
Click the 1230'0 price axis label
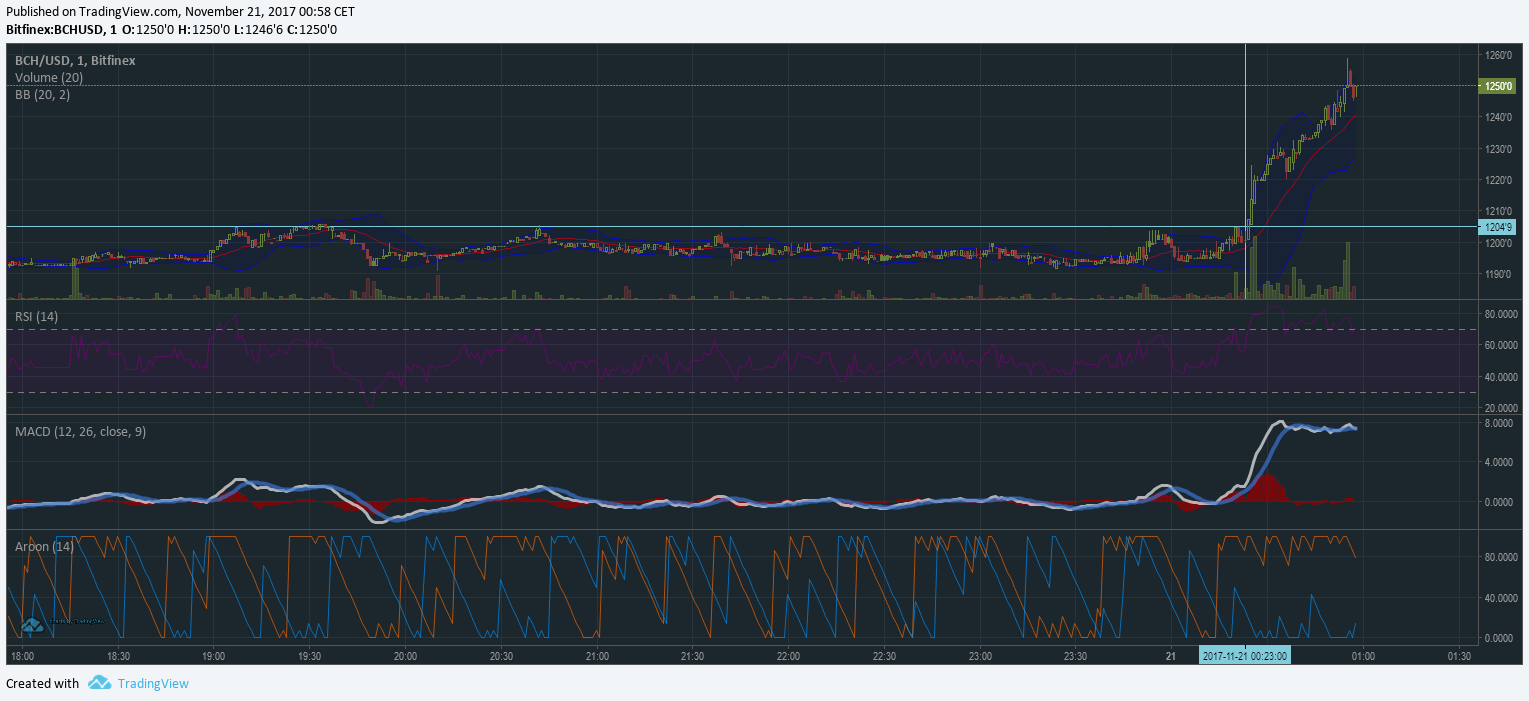1498,149
